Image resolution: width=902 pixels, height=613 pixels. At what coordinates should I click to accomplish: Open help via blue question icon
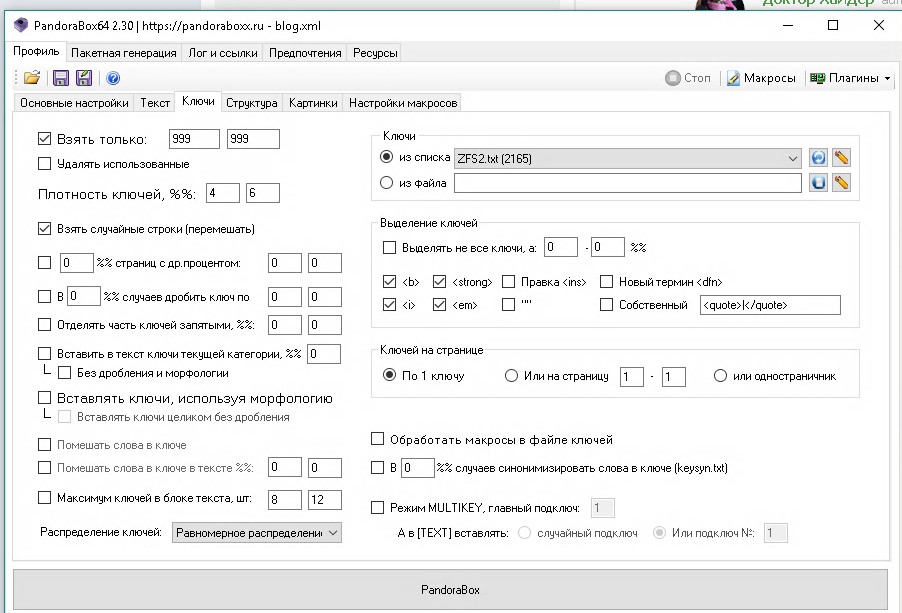coord(113,78)
